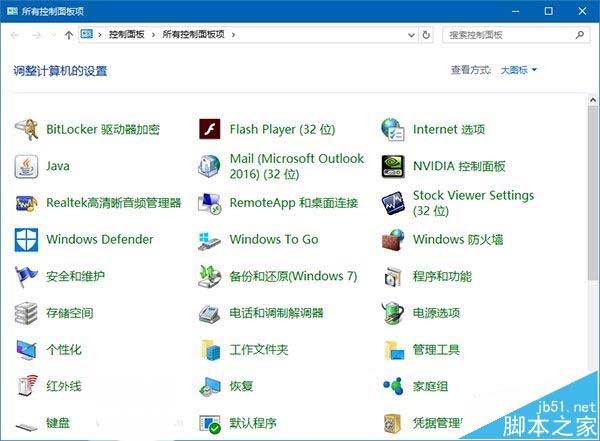This screenshot has width=600, height=441.
Task: Click the control panel icon in address bar
Action: point(86,34)
